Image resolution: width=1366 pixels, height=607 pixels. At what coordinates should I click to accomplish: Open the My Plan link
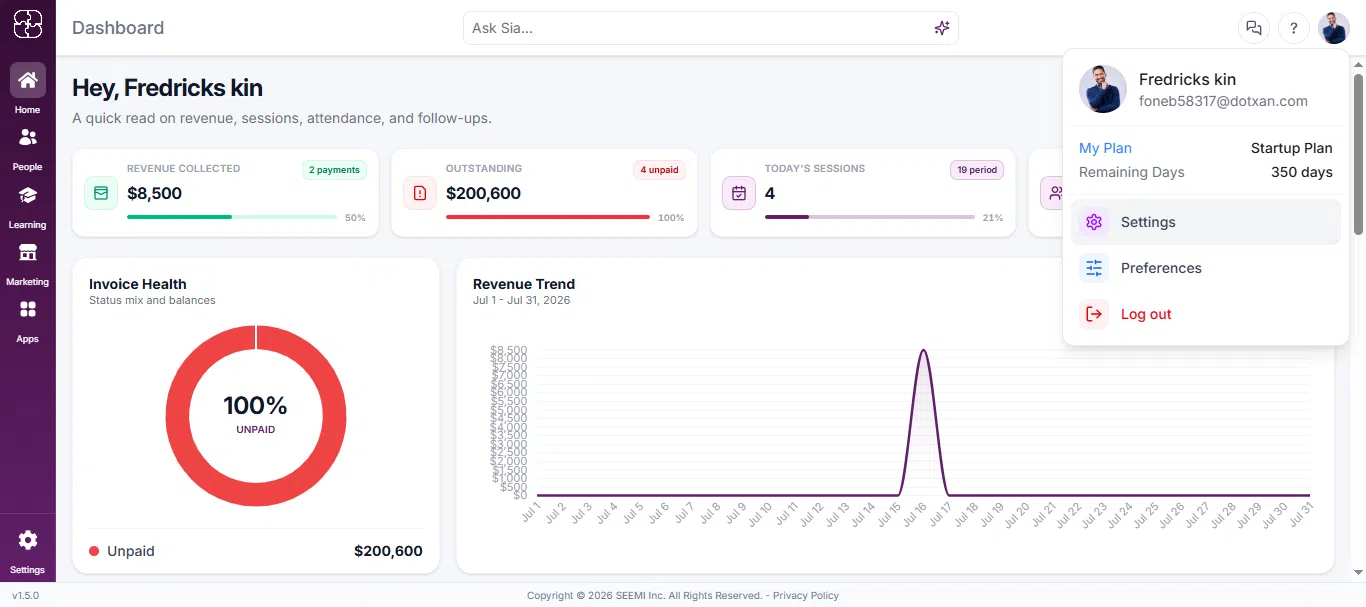point(1105,148)
